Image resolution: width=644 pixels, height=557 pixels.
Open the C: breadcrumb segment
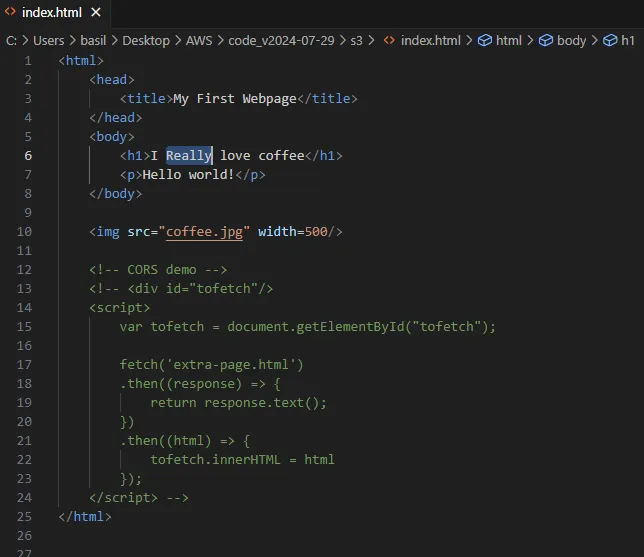coord(12,40)
